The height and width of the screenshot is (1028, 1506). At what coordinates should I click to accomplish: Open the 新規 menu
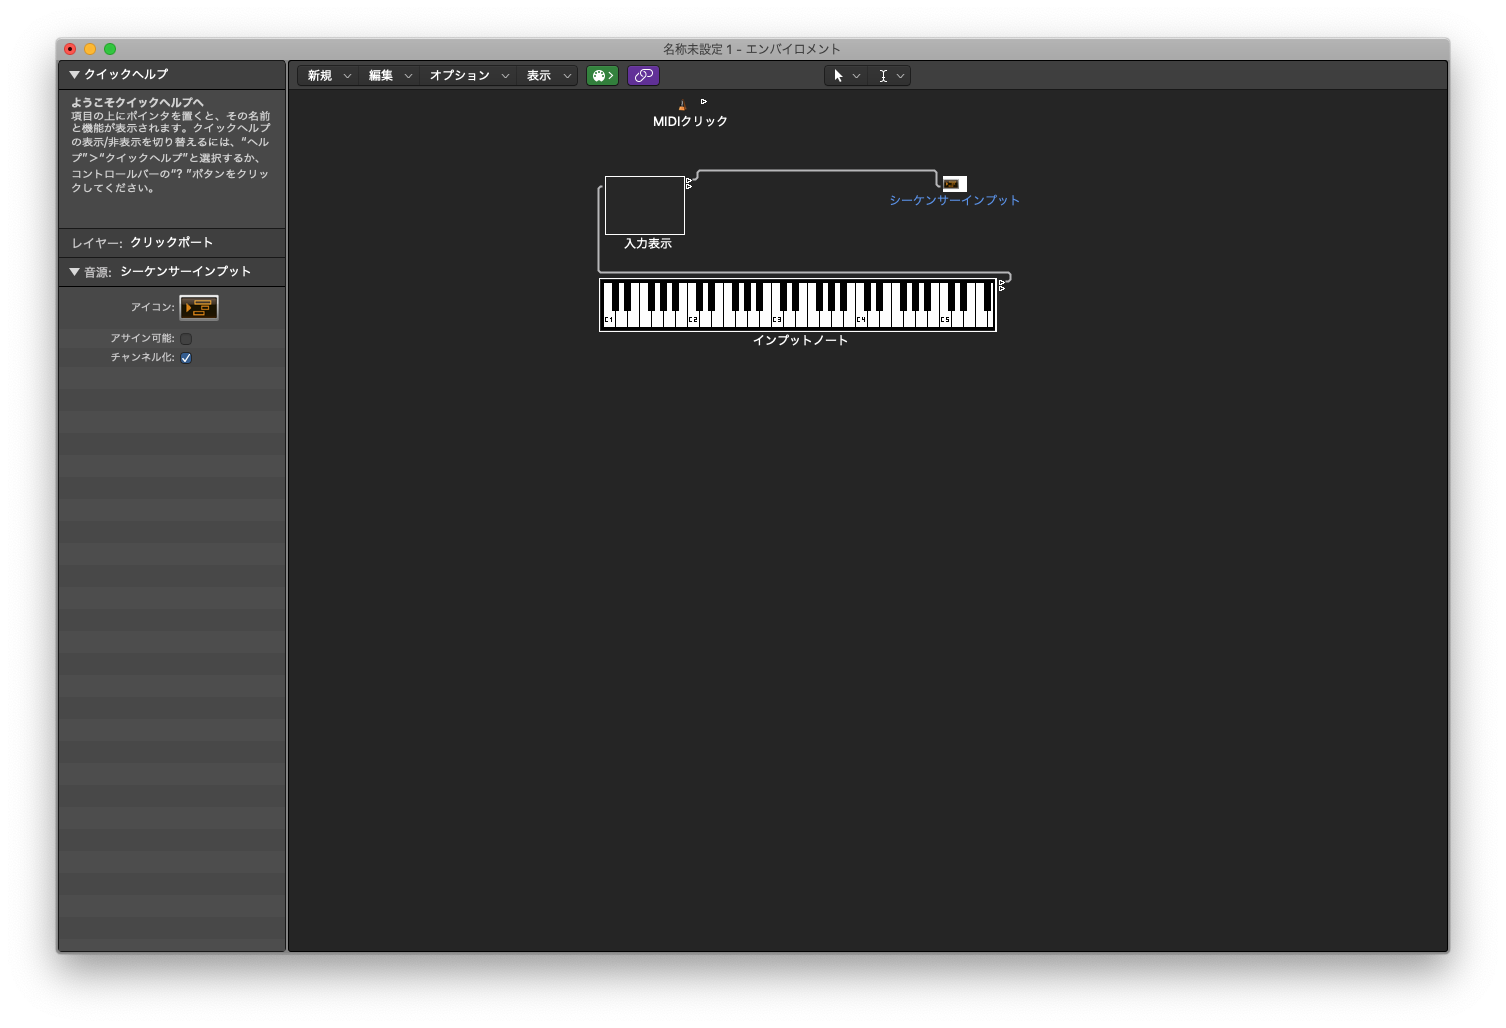(x=328, y=76)
